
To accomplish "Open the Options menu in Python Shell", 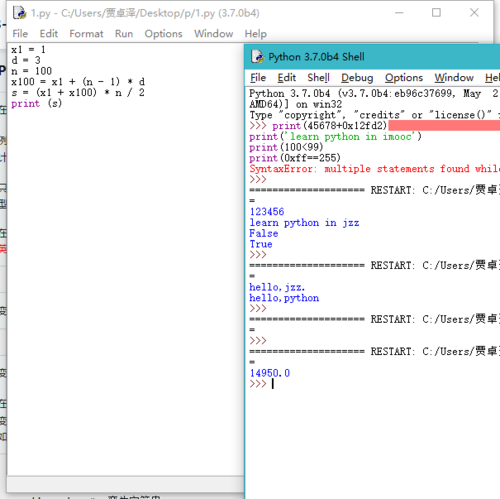I will click(x=404, y=78).
